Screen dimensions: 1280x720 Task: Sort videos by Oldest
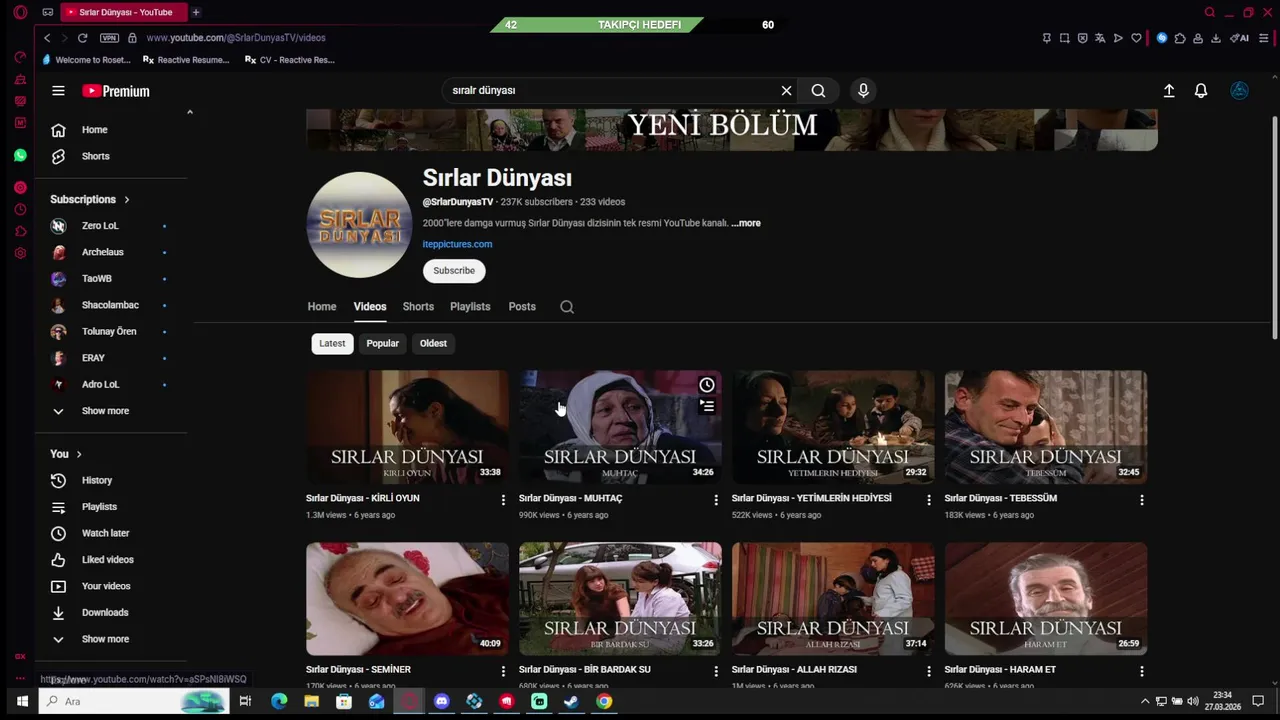[433, 343]
